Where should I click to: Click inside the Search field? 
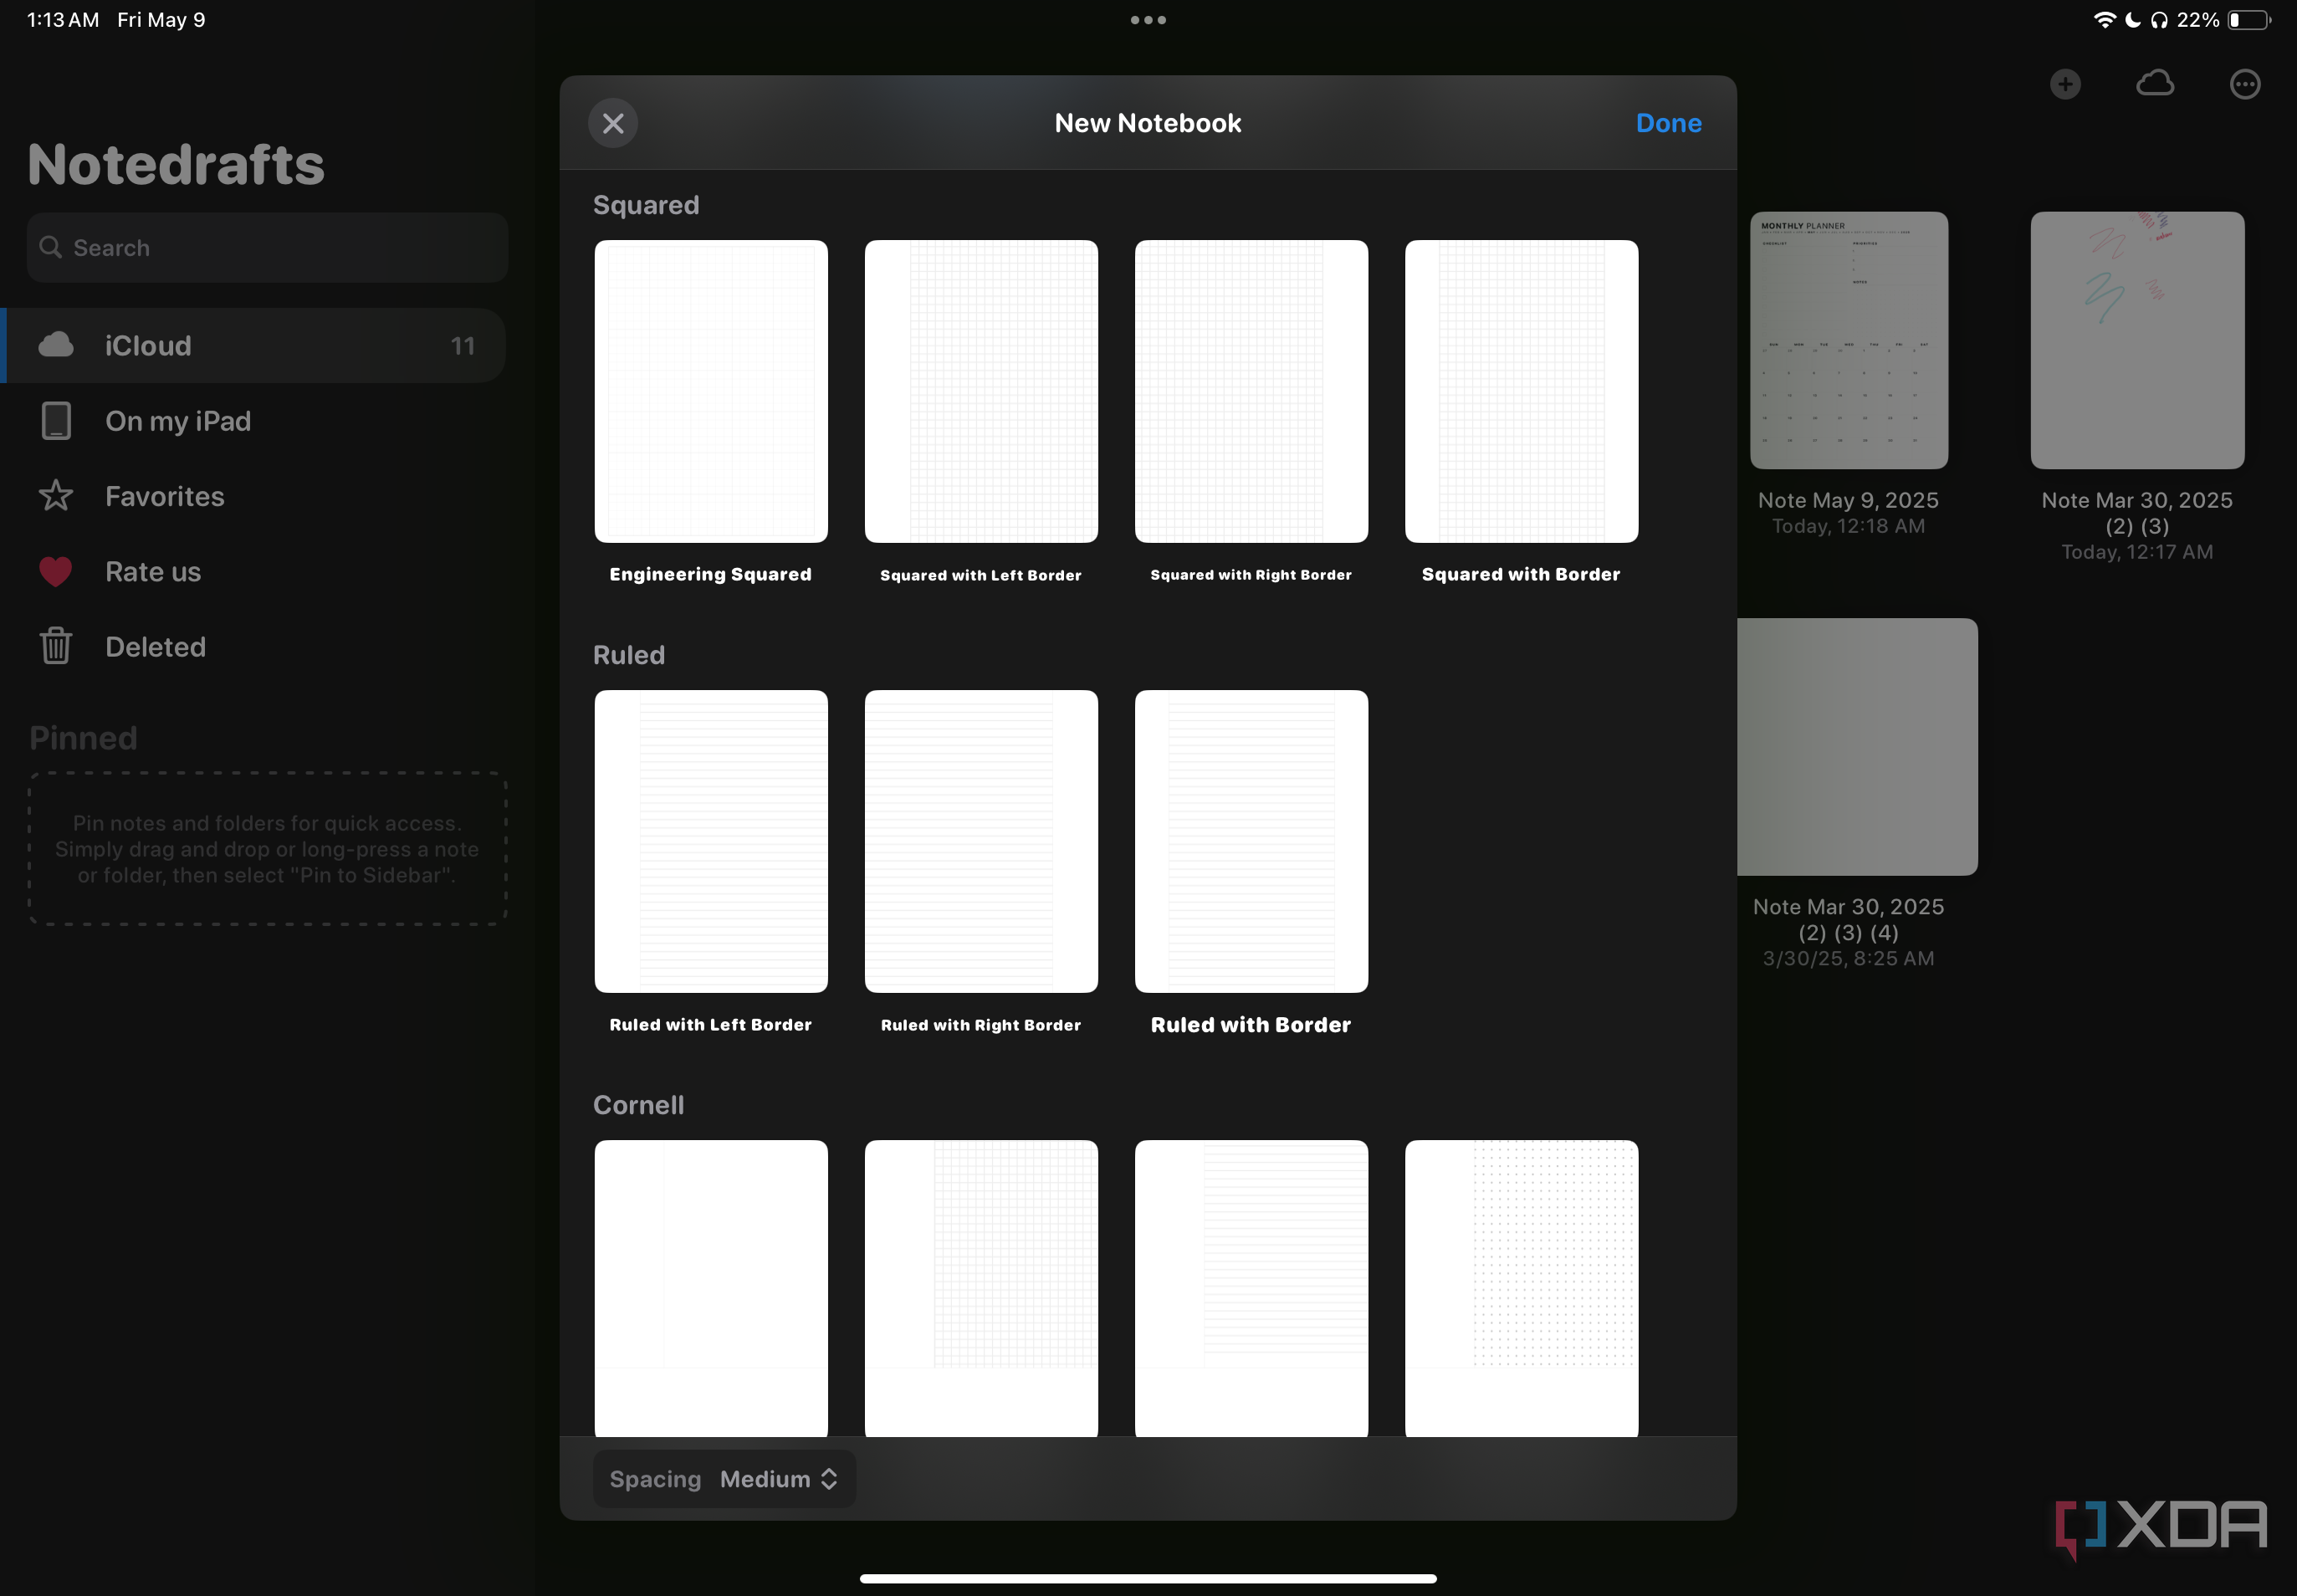tap(265, 247)
